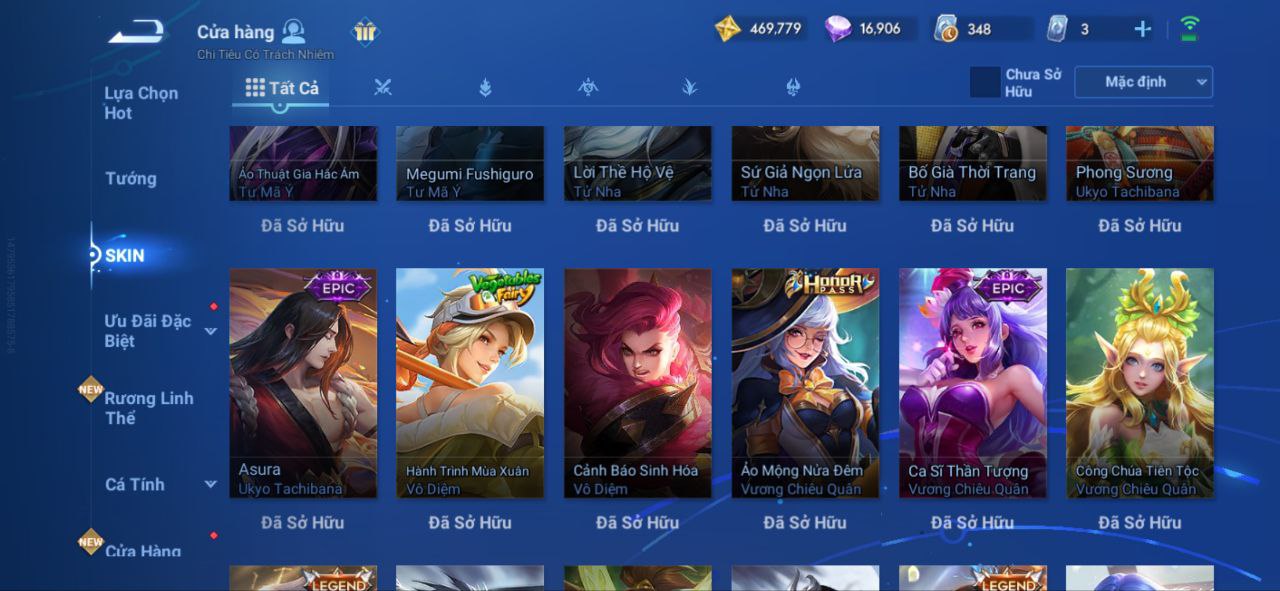This screenshot has width=1280, height=591.
Task: Open the Tướng sidebar tab
Action: [131, 179]
